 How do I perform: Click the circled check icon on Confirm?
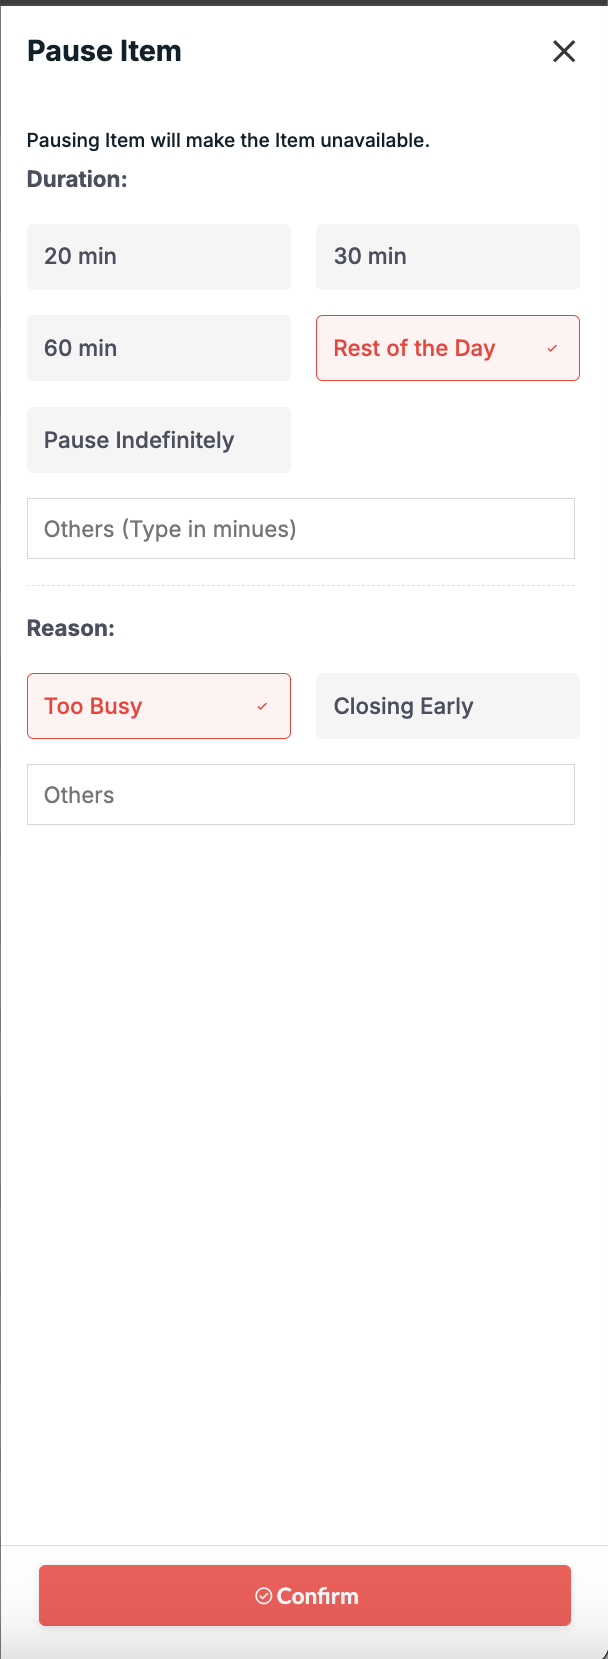point(264,1596)
